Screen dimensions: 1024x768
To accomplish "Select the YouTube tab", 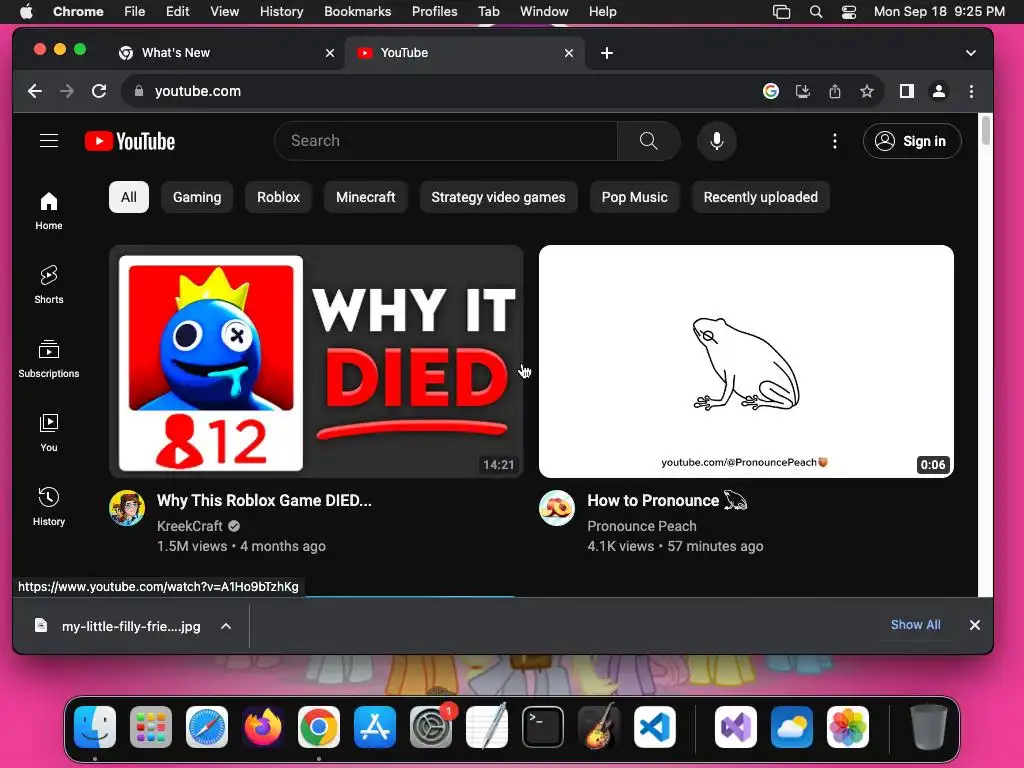I will [465, 53].
